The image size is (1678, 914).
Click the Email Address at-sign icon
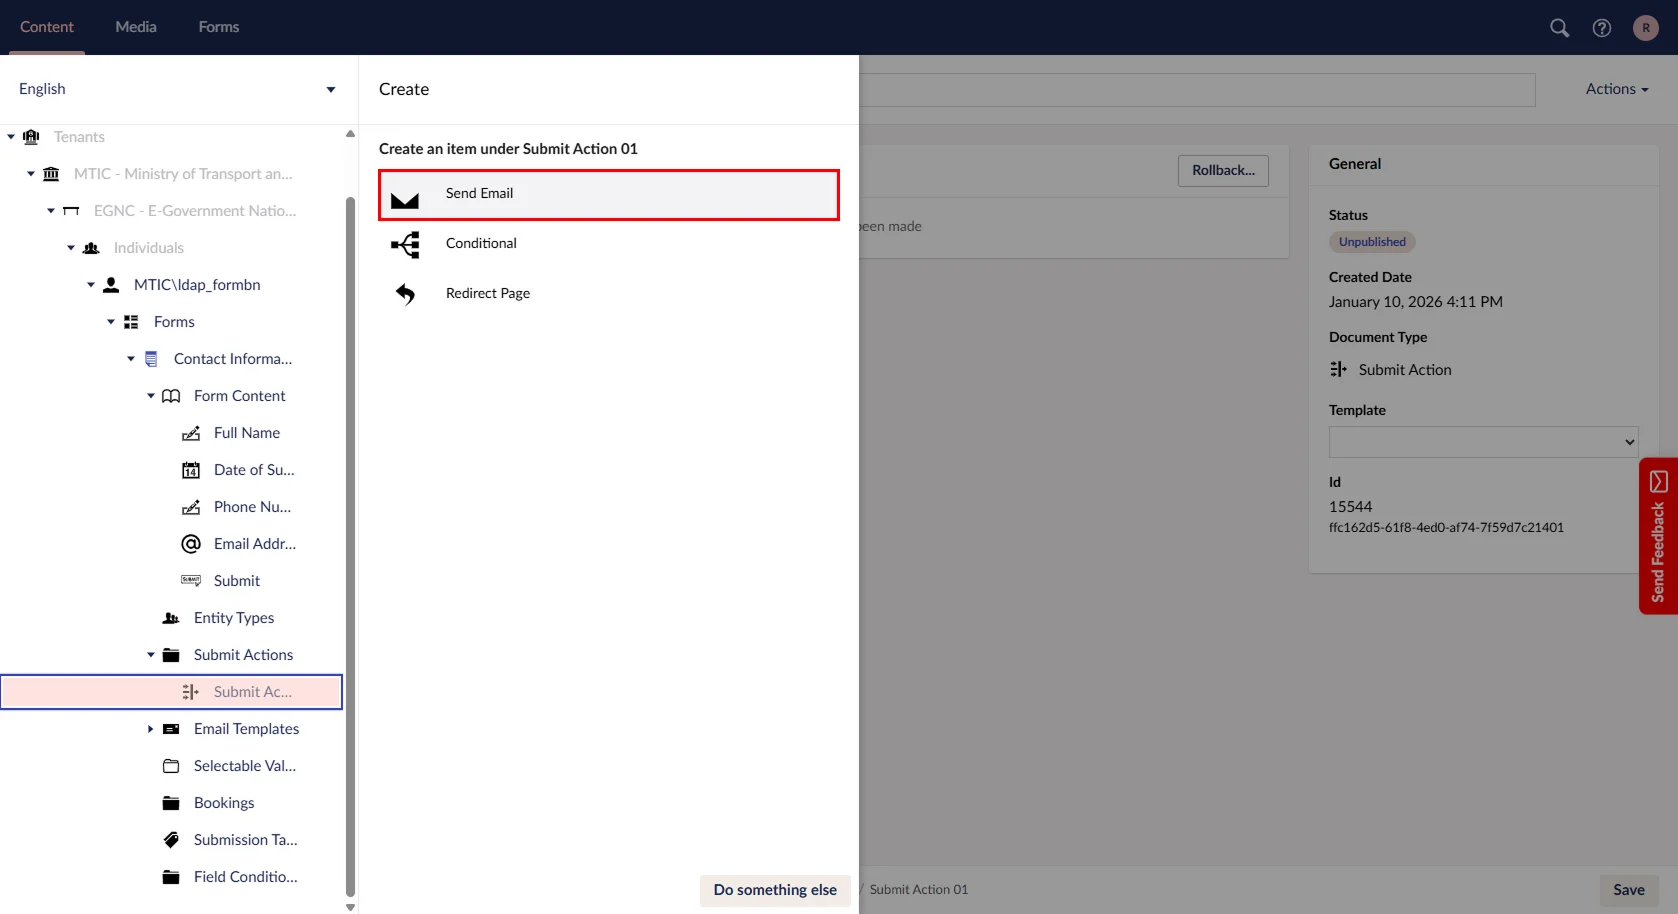(x=191, y=544)
